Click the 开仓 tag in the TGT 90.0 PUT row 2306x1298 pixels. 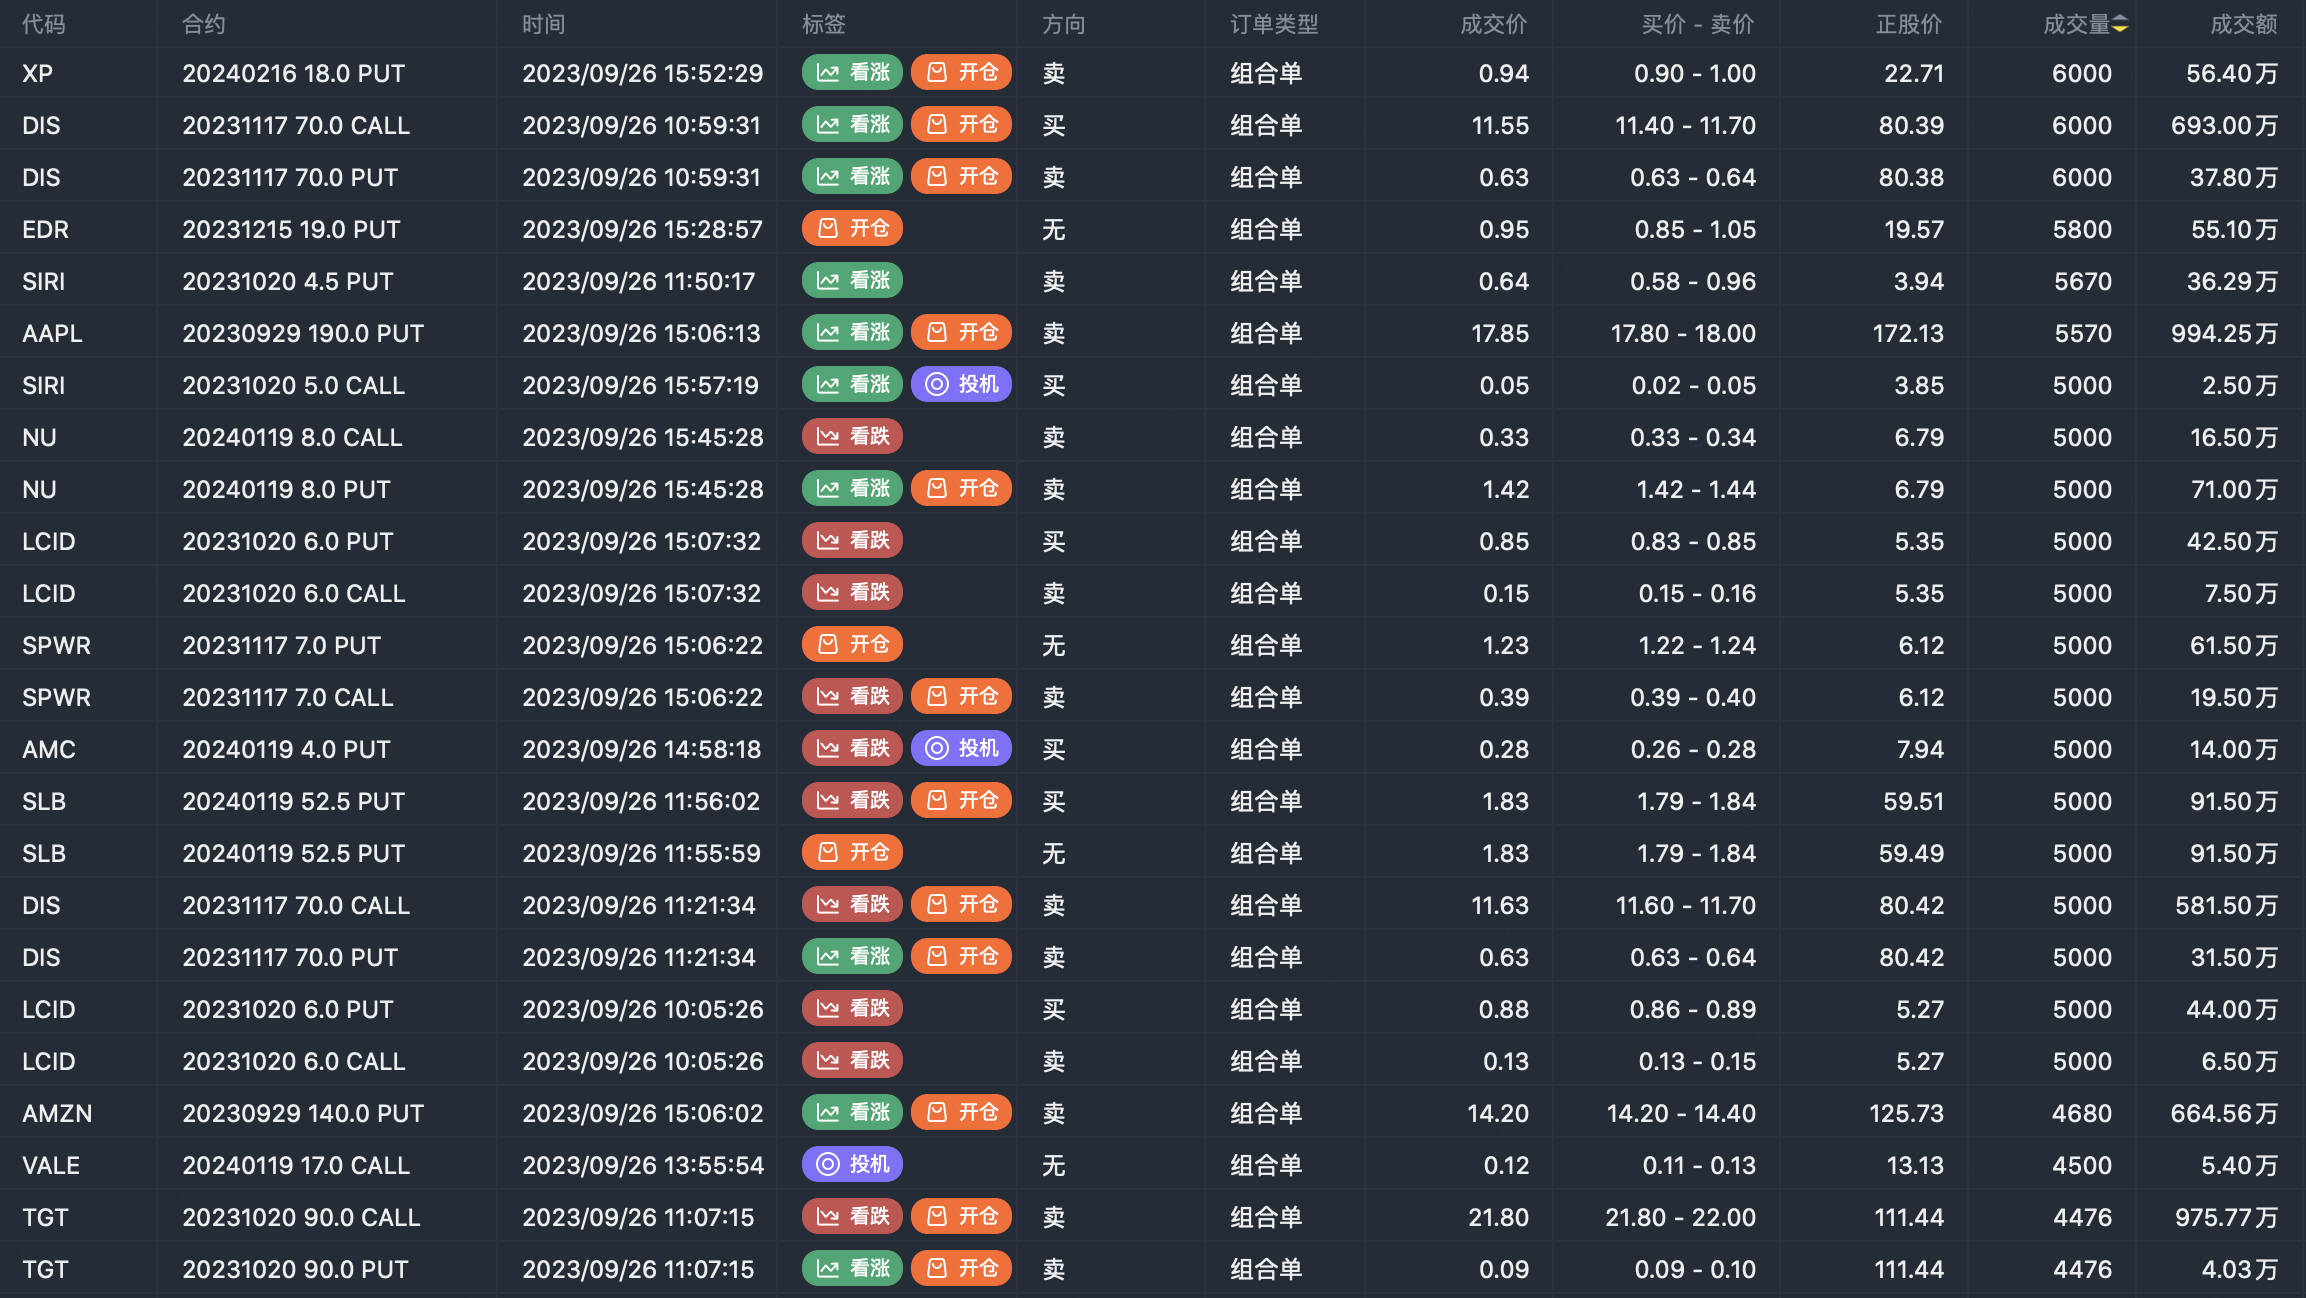coord(961,1268)
